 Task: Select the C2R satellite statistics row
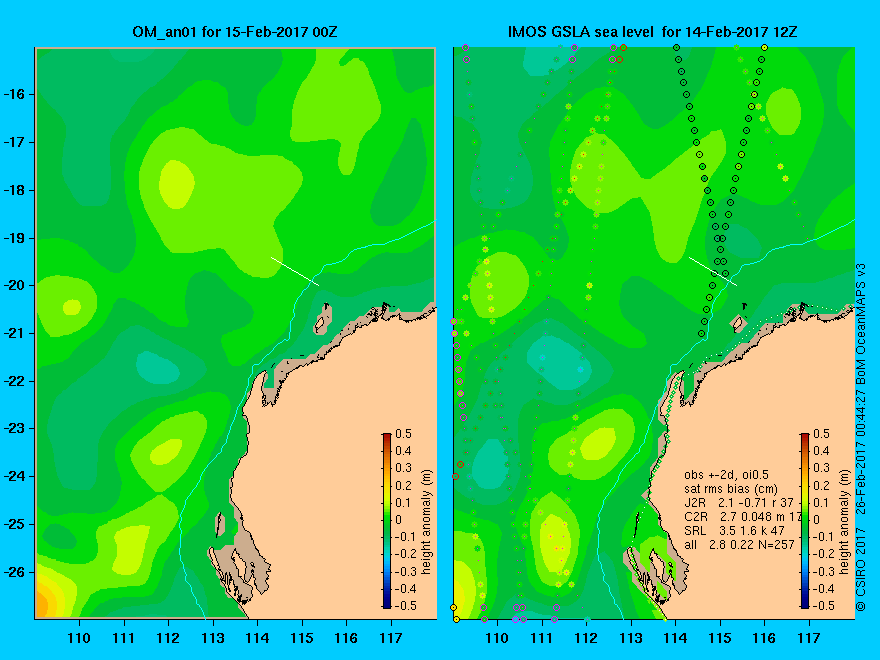click(742, 516)
